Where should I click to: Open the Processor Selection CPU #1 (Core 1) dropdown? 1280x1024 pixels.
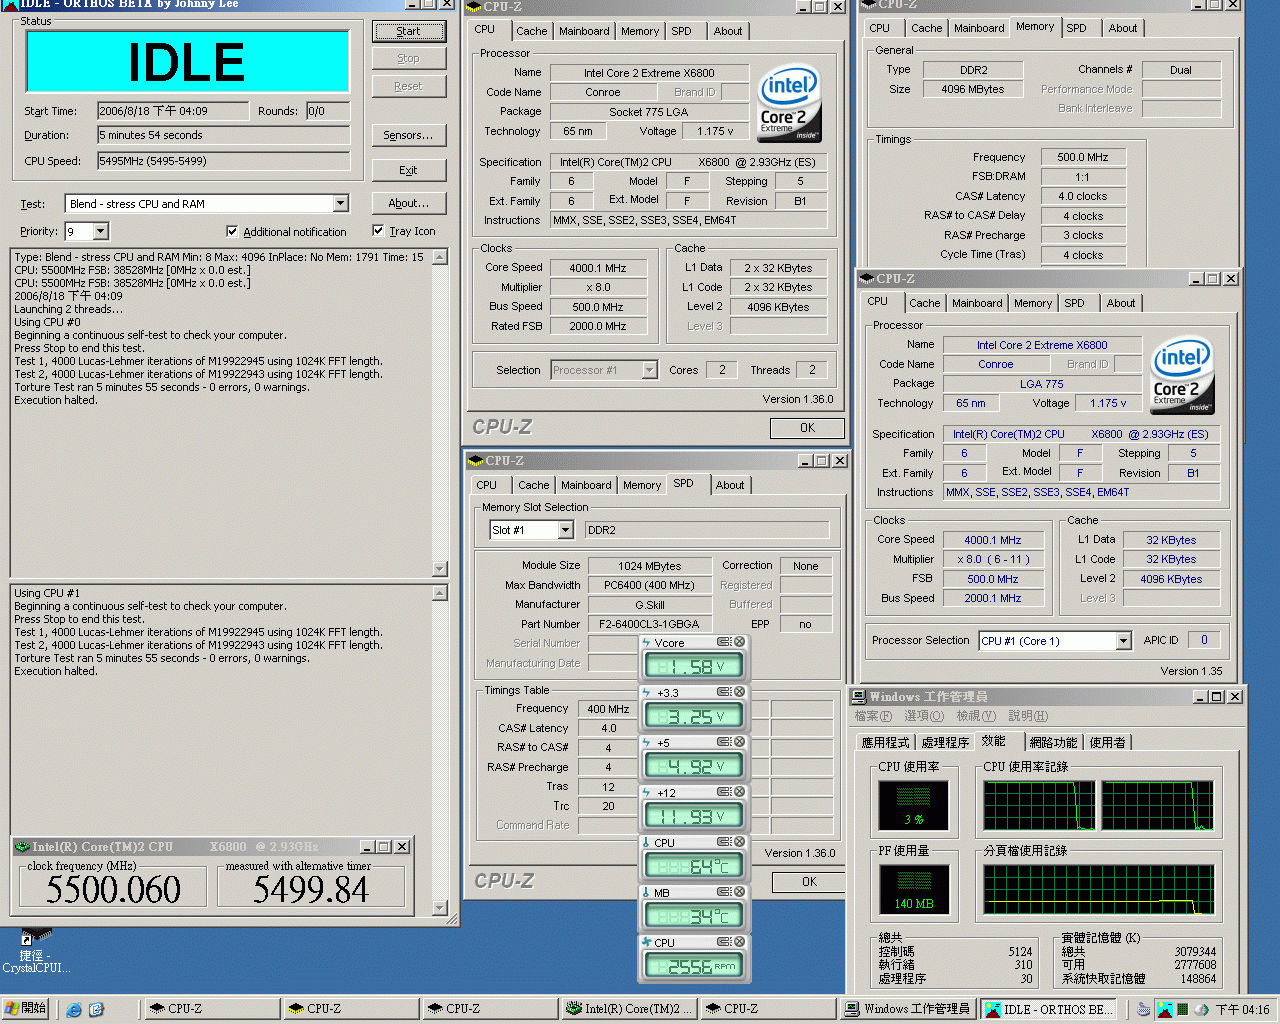(x=1124, y=641)
